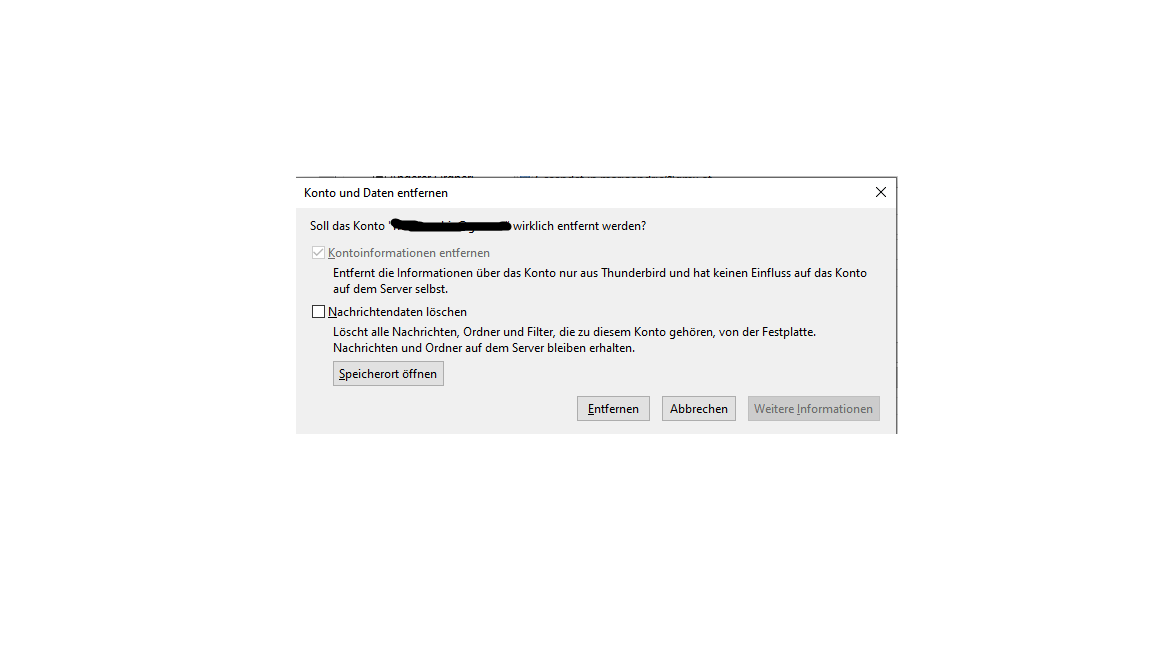Screen dimensions: 1152x648
Task: Click the Kontoinformationen entfernen label text
Action: tap(408, 253)
